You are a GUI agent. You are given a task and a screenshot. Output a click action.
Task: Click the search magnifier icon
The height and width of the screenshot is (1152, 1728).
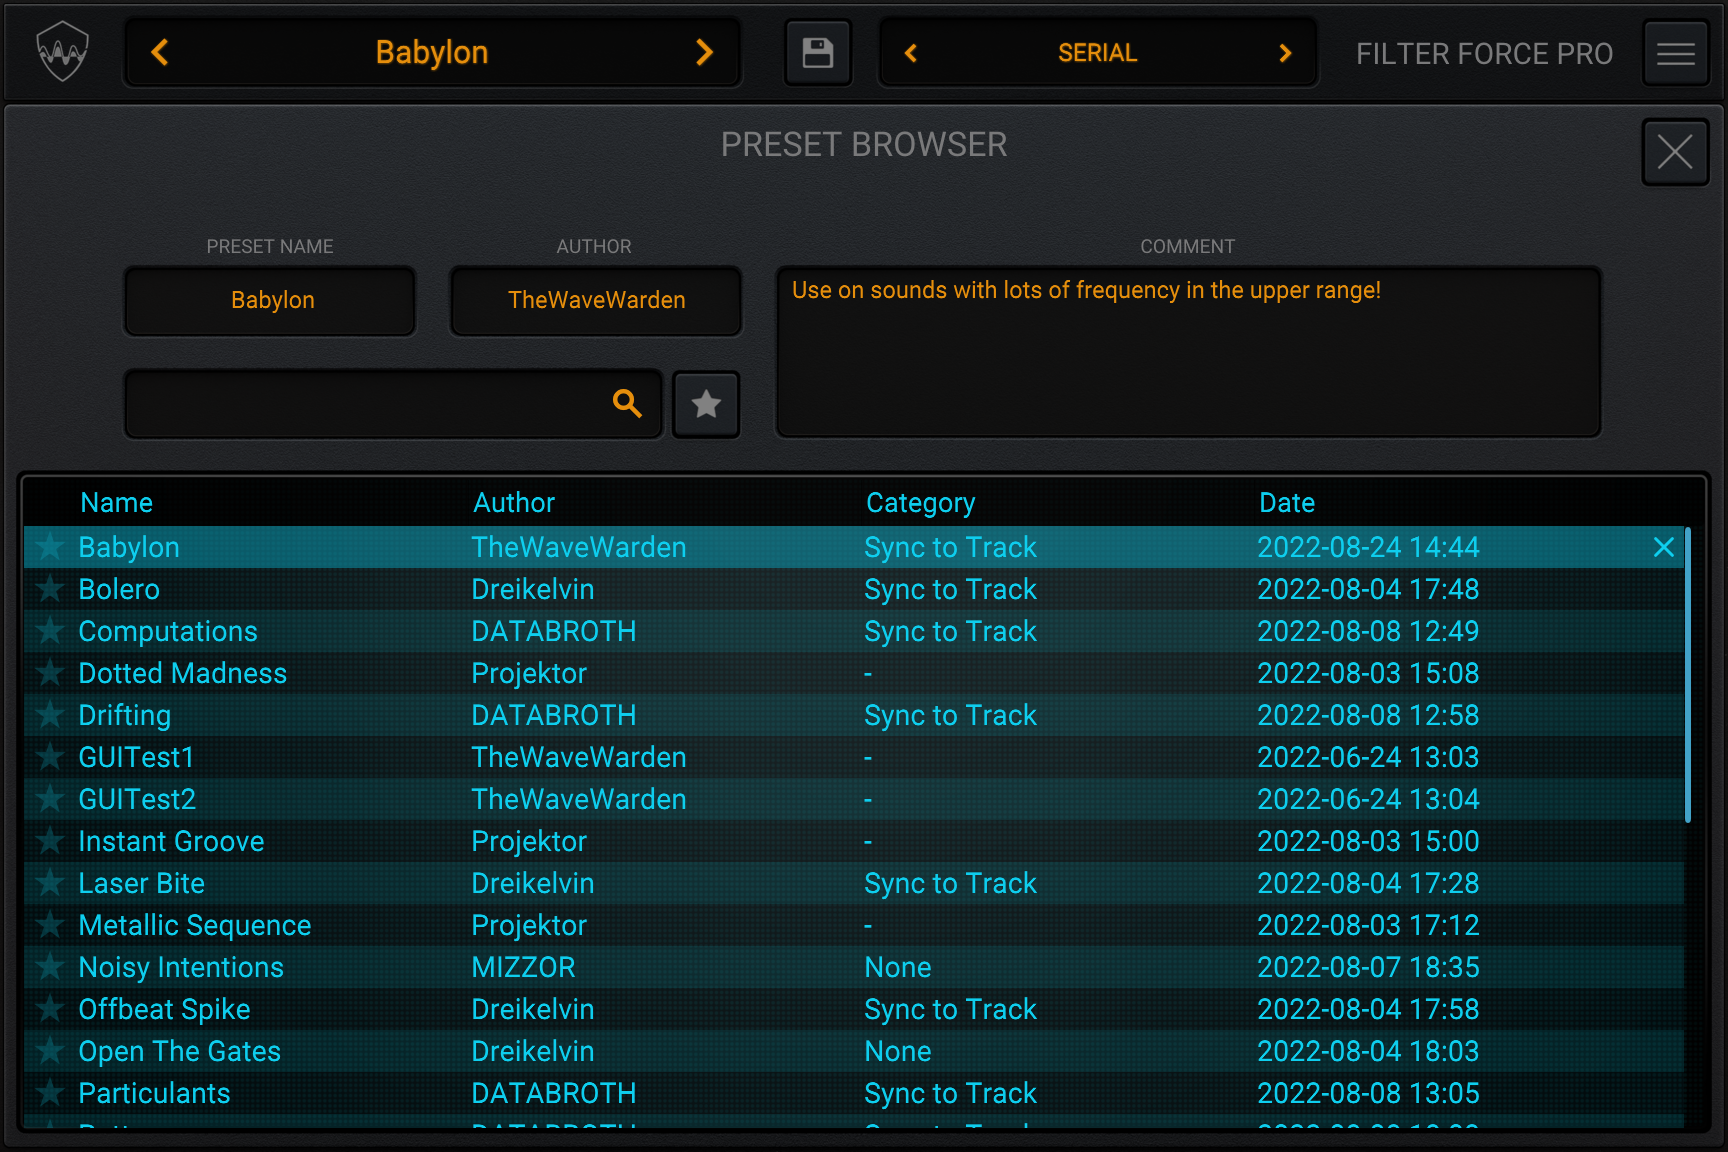(x=627, y=403)
